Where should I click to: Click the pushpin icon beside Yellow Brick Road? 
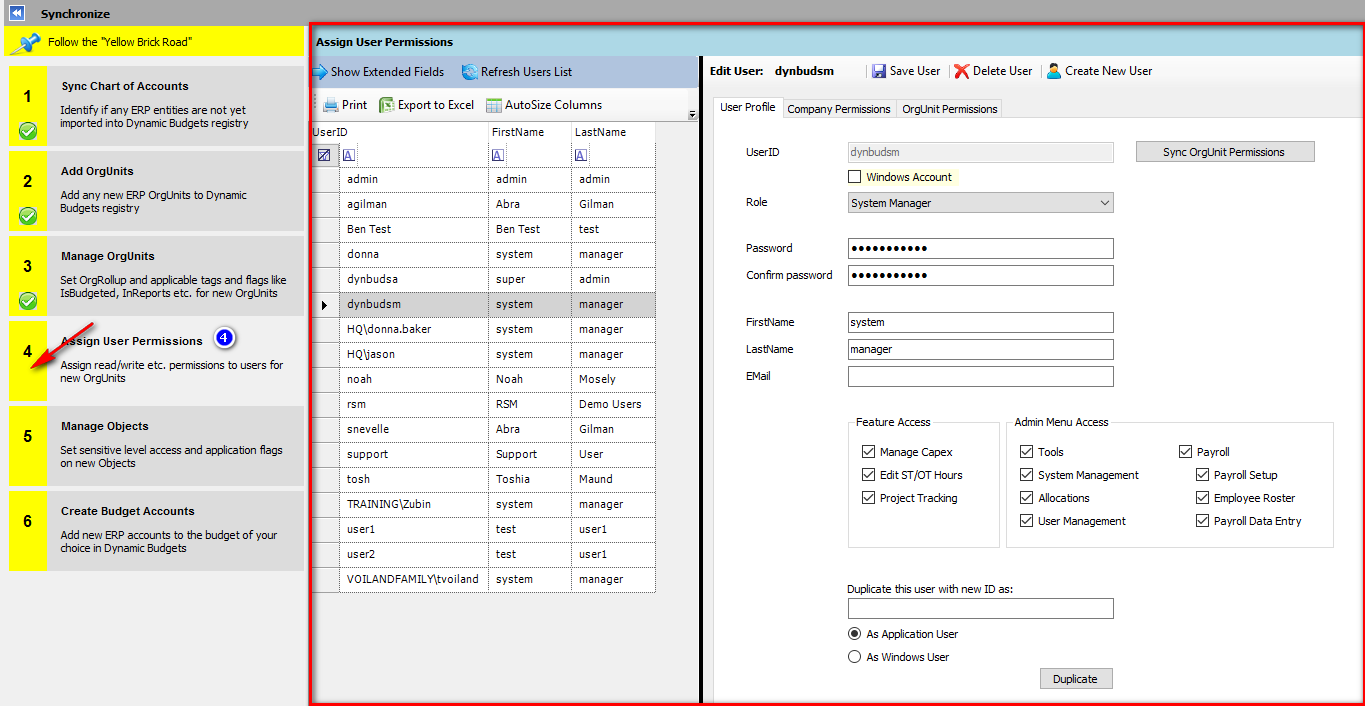point(24,42)
